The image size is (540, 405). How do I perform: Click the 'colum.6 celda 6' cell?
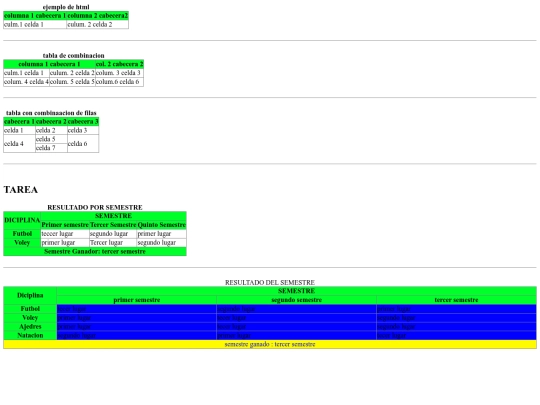point(119,82)
